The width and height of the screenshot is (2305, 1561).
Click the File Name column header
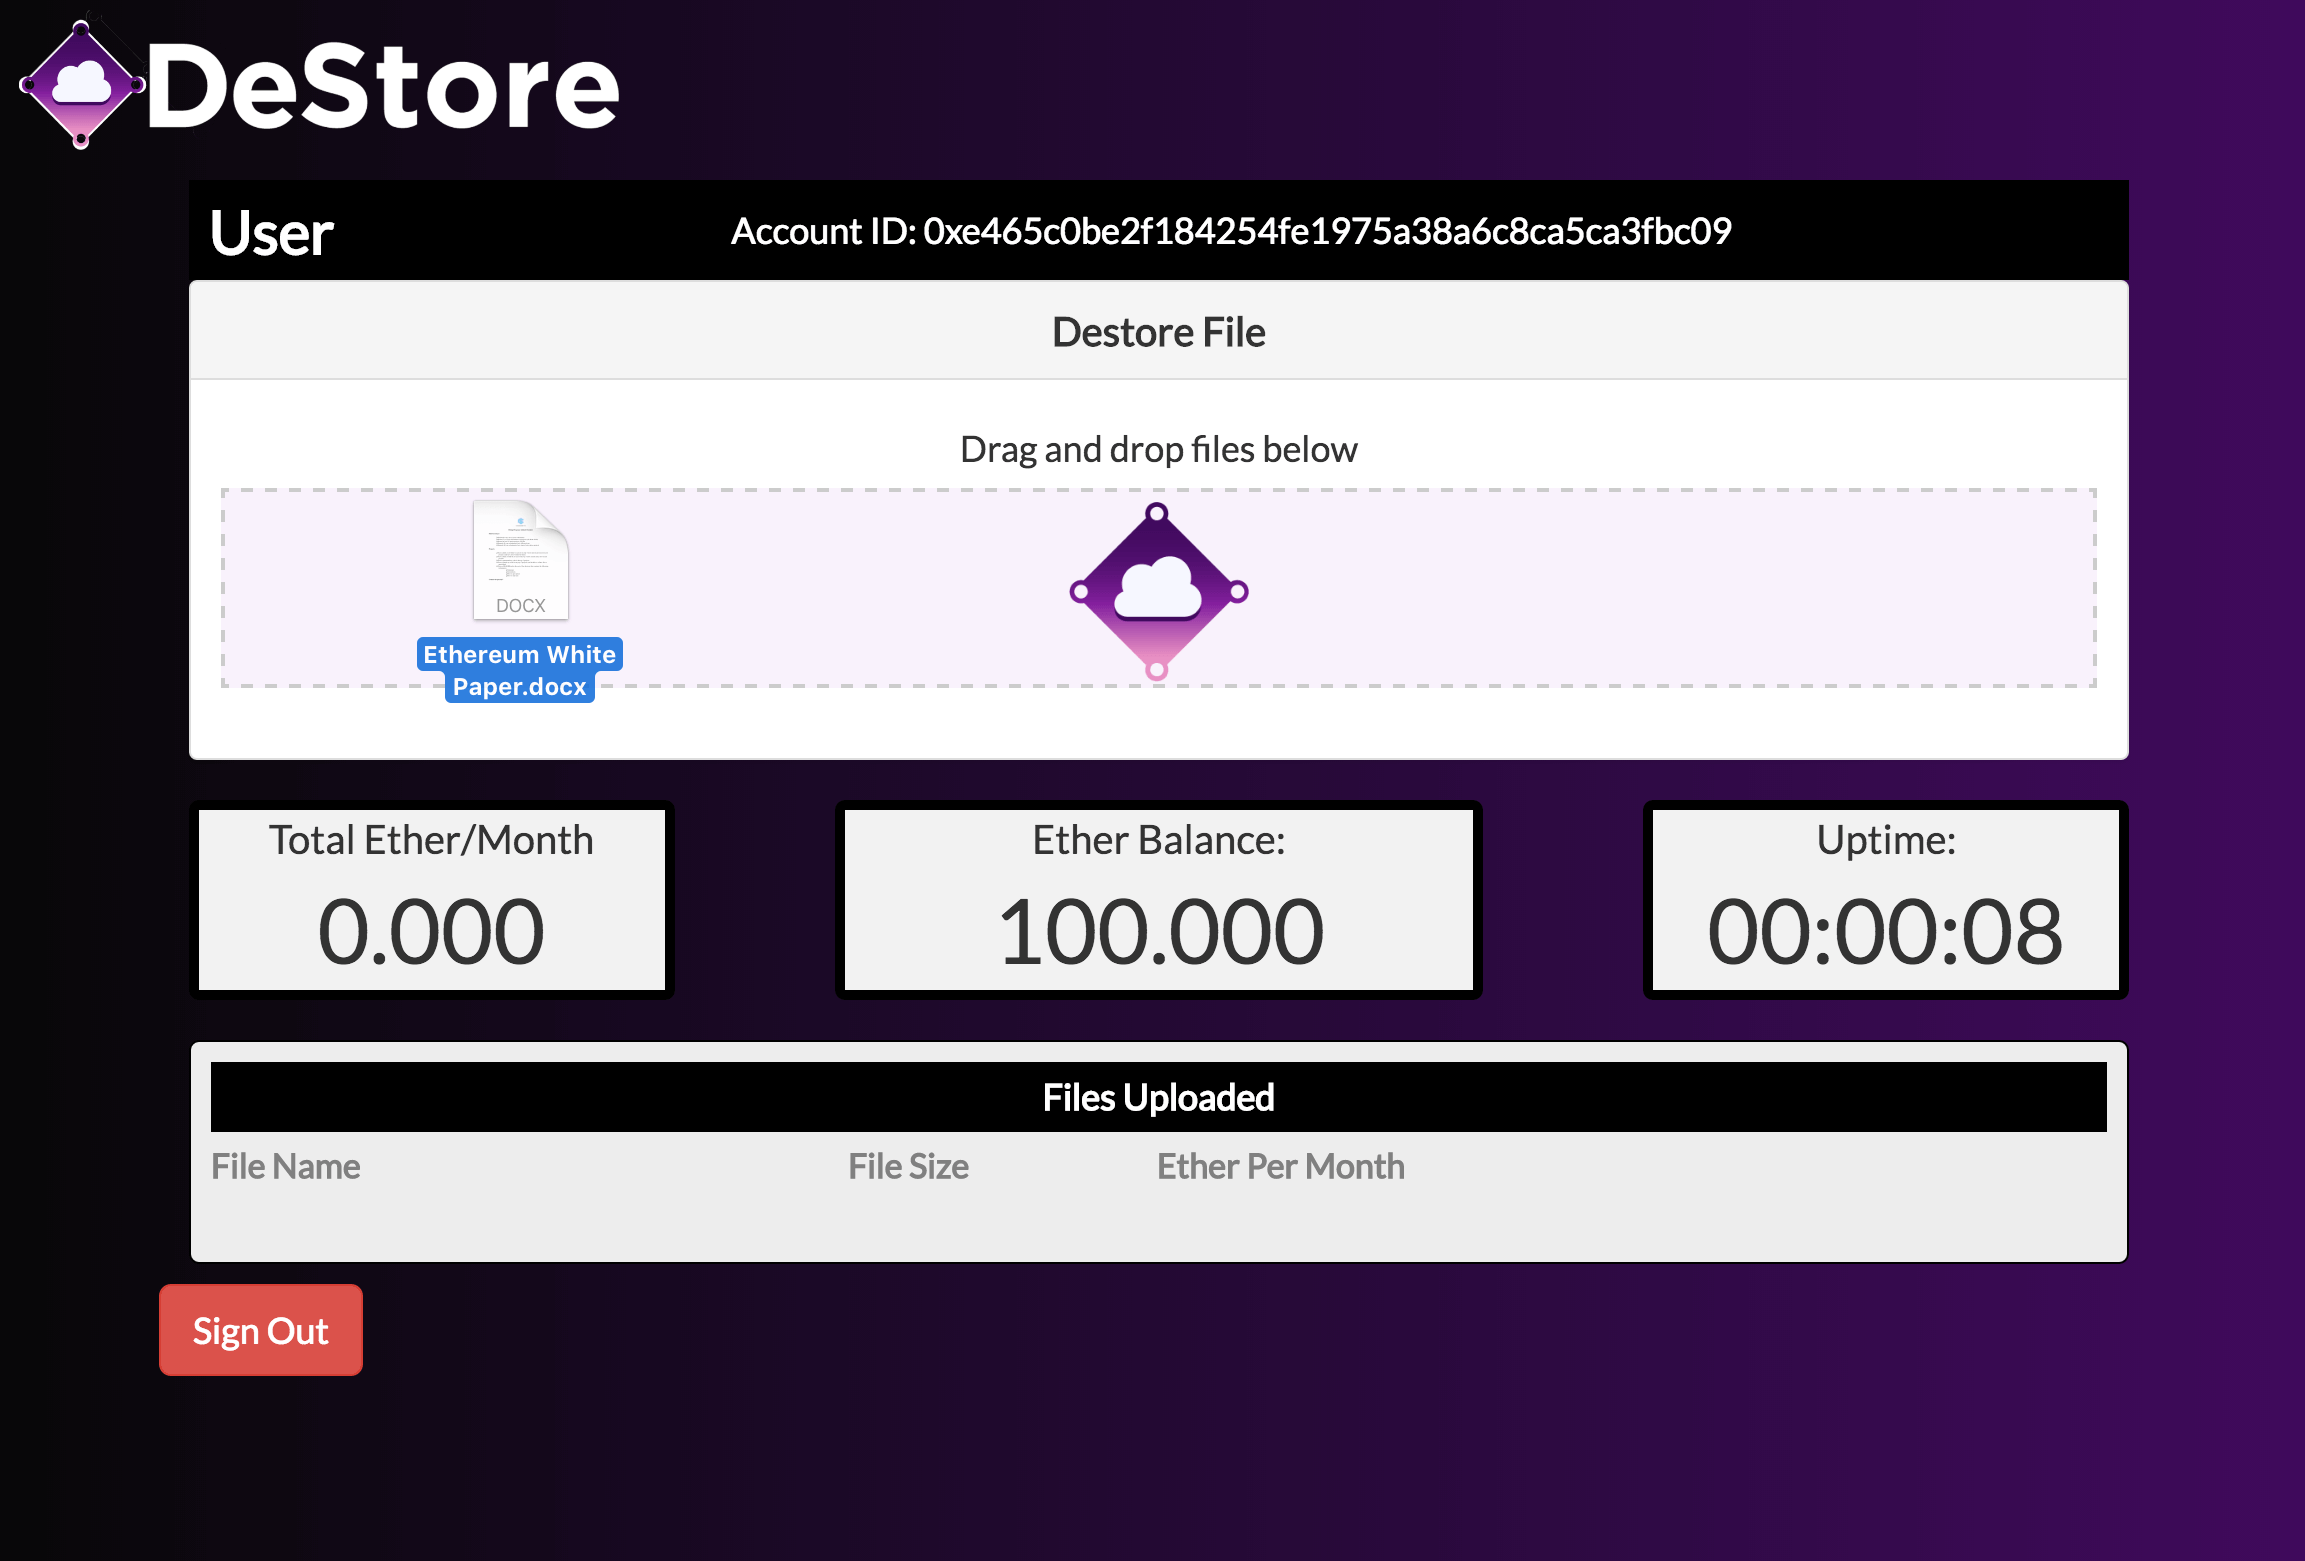click(286, 1166)
